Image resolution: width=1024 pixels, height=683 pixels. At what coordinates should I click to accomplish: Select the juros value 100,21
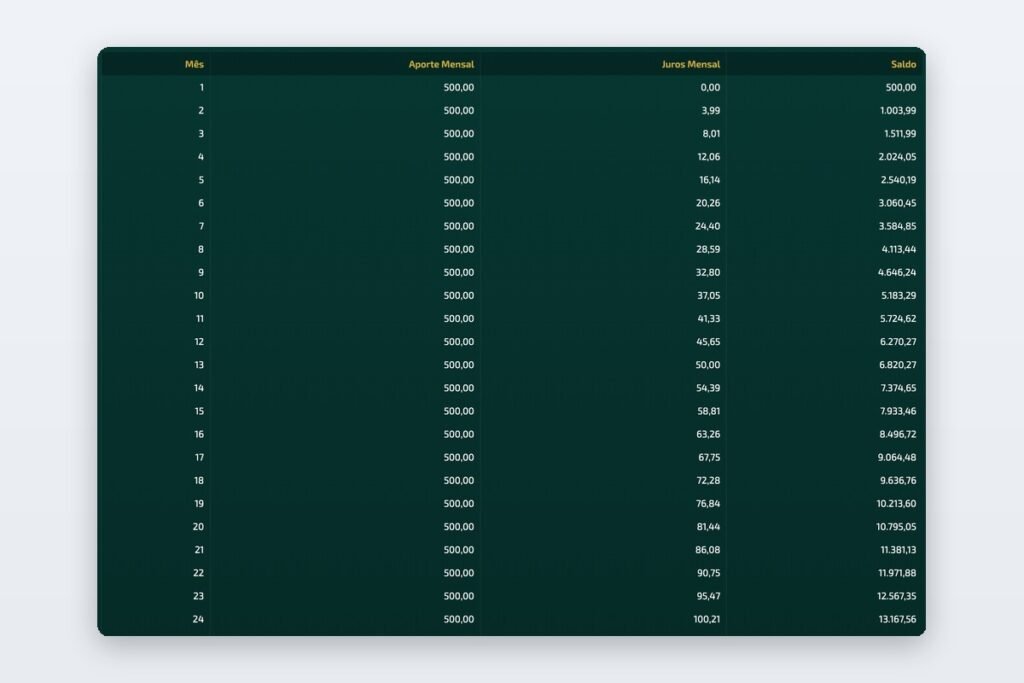(x=707, y=620)
